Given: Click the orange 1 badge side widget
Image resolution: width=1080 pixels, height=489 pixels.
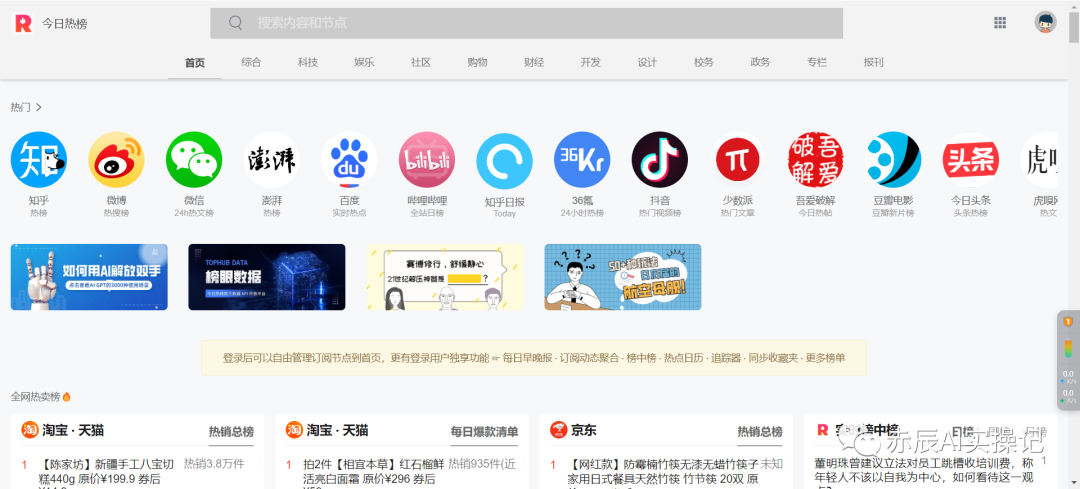Looking at the screenshot, I should [x=1068, y=322].
